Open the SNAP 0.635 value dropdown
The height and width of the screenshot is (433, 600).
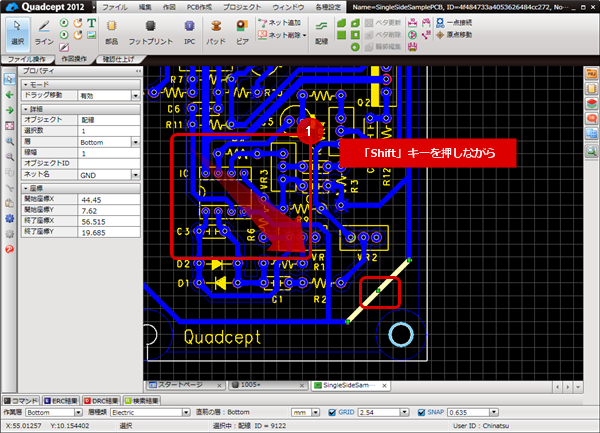494,412
